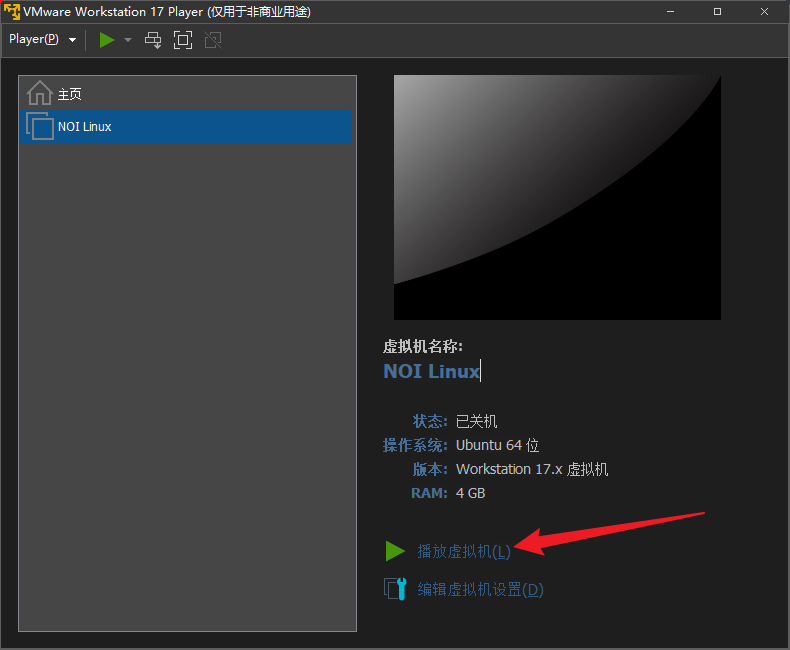Image resolution: width=790 pixels, height=650 pixels.
Task: Click the NOI Linux name heading
Action: (431, 371)
